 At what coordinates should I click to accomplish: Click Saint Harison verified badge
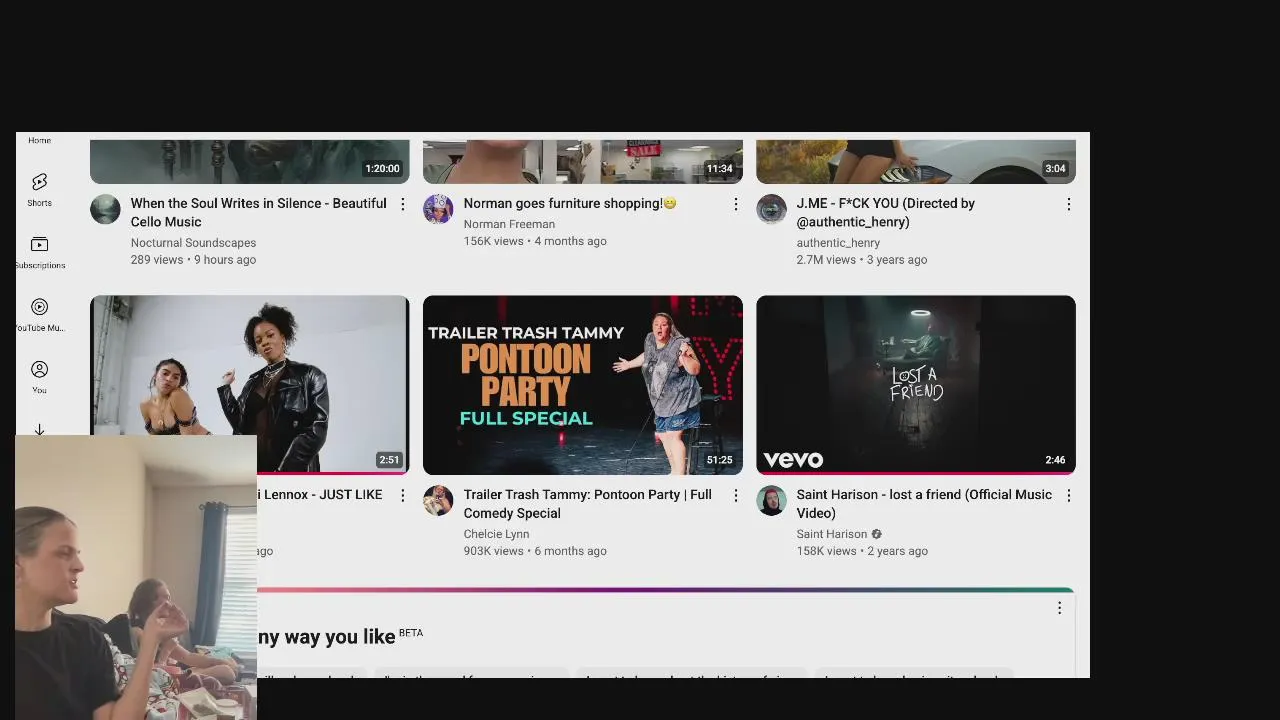pos(877,534)
